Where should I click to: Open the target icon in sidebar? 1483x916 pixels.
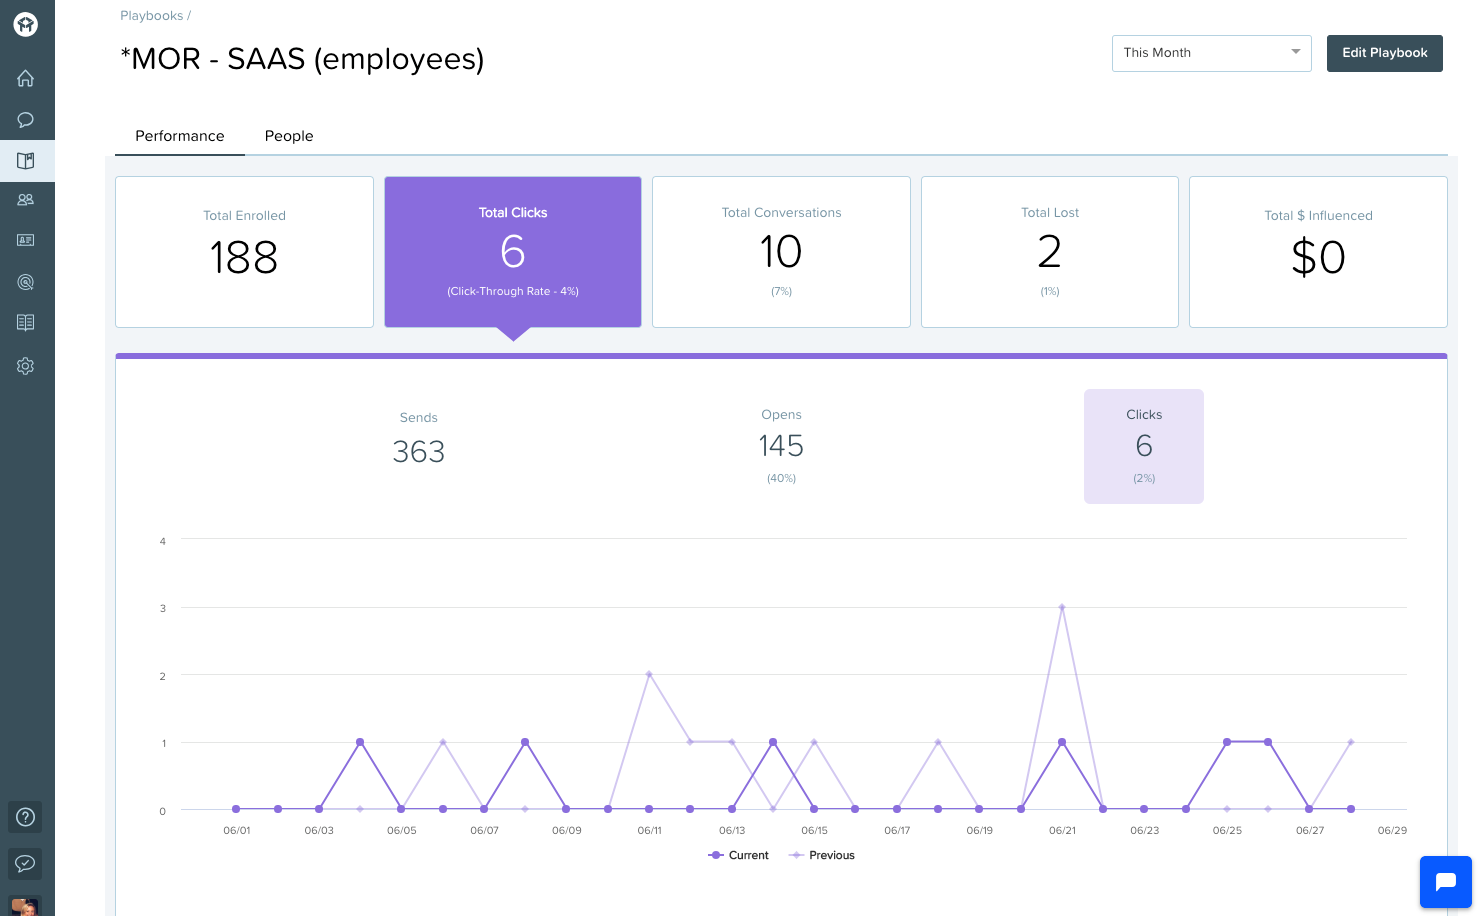coord(26,282)
